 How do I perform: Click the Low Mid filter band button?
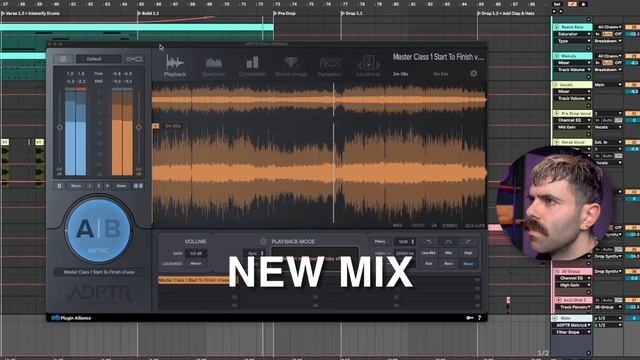429,253
